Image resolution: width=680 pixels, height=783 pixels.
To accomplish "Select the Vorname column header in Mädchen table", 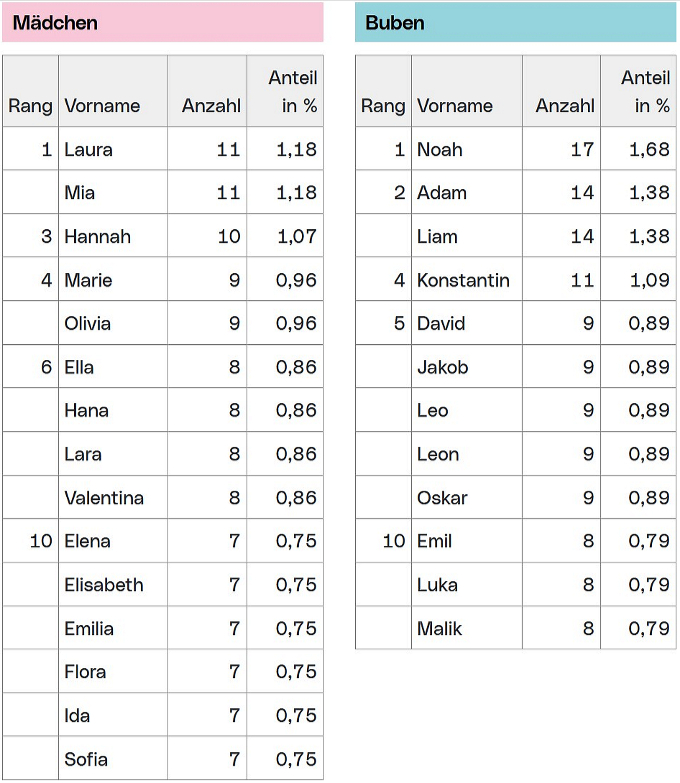I will pos(102,106).
